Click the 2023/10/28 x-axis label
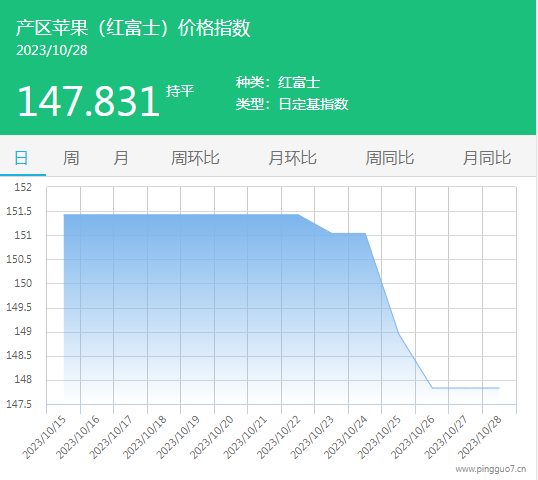The width and height of the screenshot is (538, 480). 480,438
